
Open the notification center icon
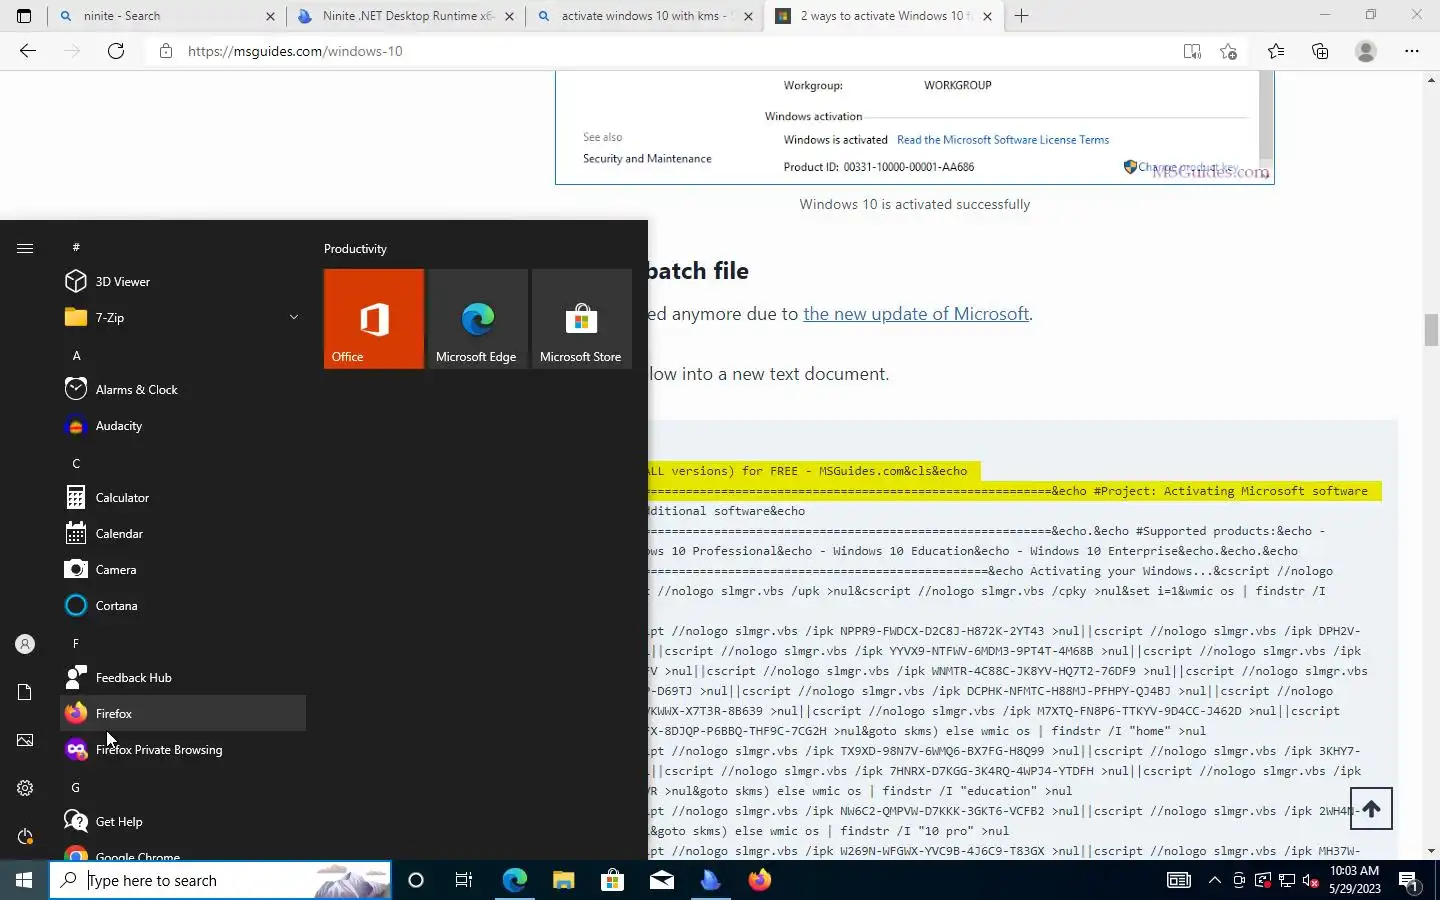point(1408,881)
